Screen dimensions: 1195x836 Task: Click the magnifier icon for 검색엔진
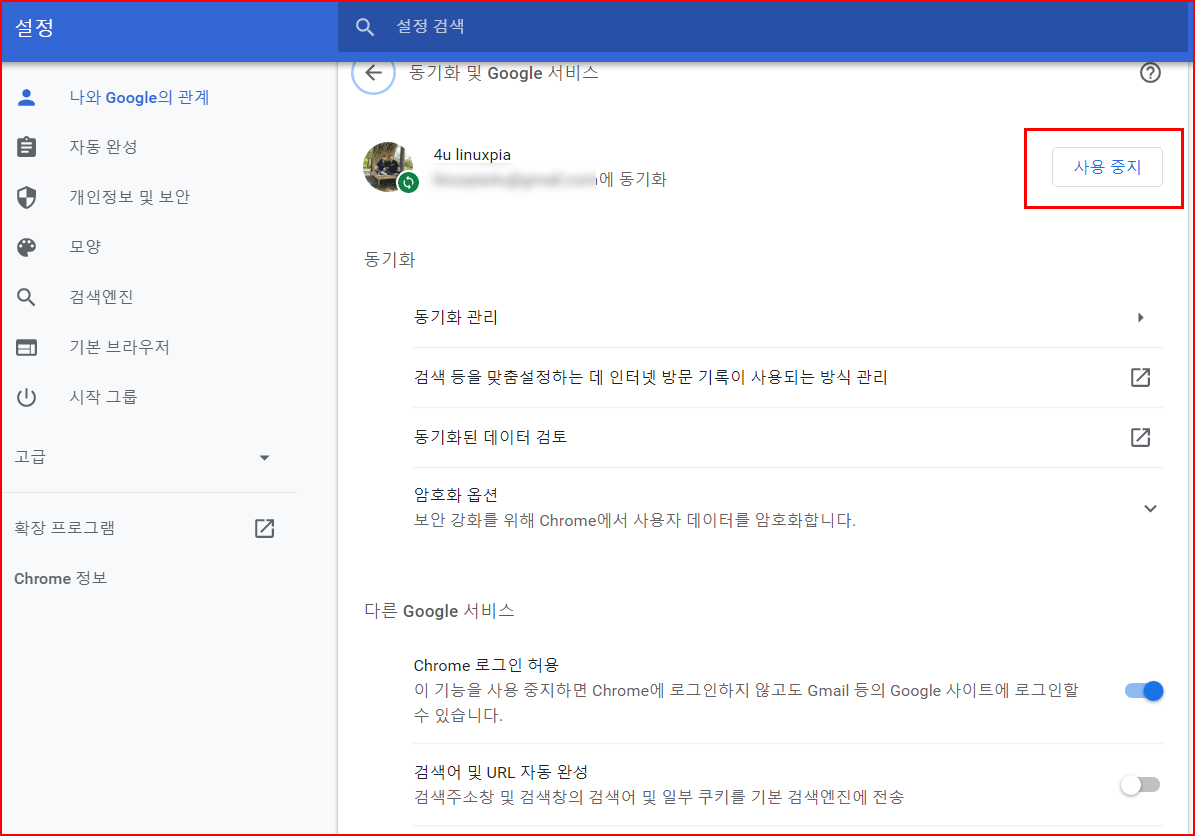pos(27,297)
